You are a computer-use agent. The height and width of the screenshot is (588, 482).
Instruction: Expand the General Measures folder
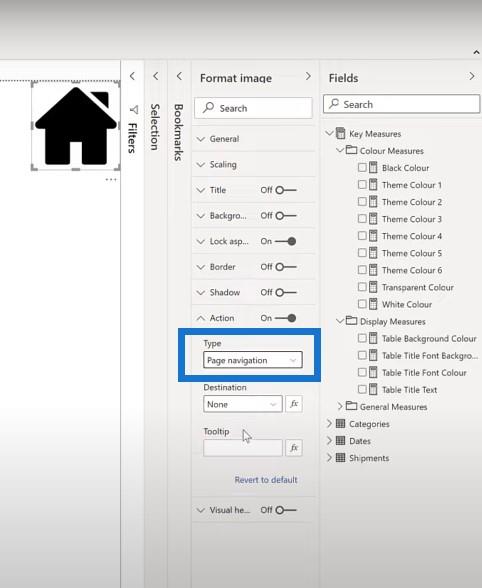(339, 406)
